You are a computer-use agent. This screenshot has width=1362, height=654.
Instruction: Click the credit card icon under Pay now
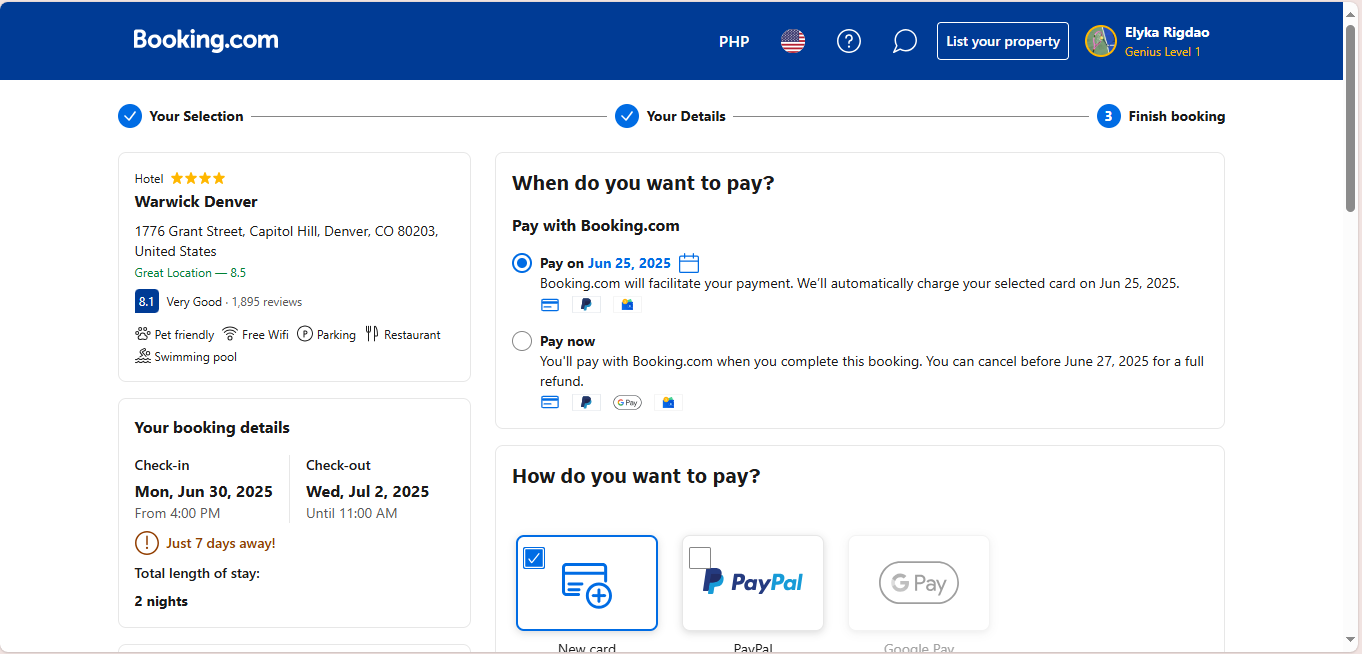pyautogui.click(x=550, y=402)
